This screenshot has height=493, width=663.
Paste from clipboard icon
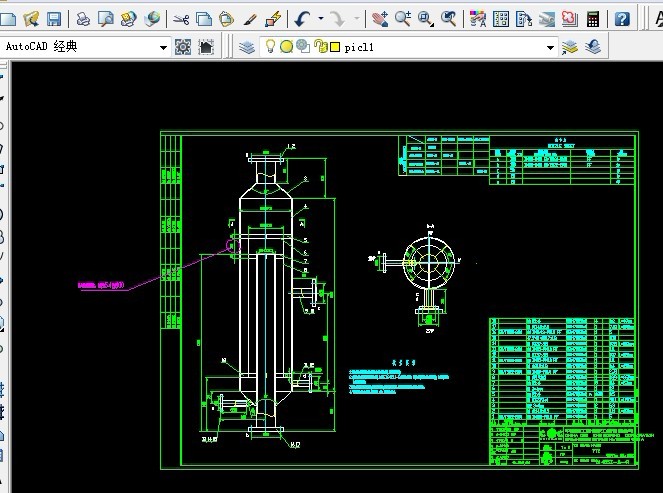point(227,19)
